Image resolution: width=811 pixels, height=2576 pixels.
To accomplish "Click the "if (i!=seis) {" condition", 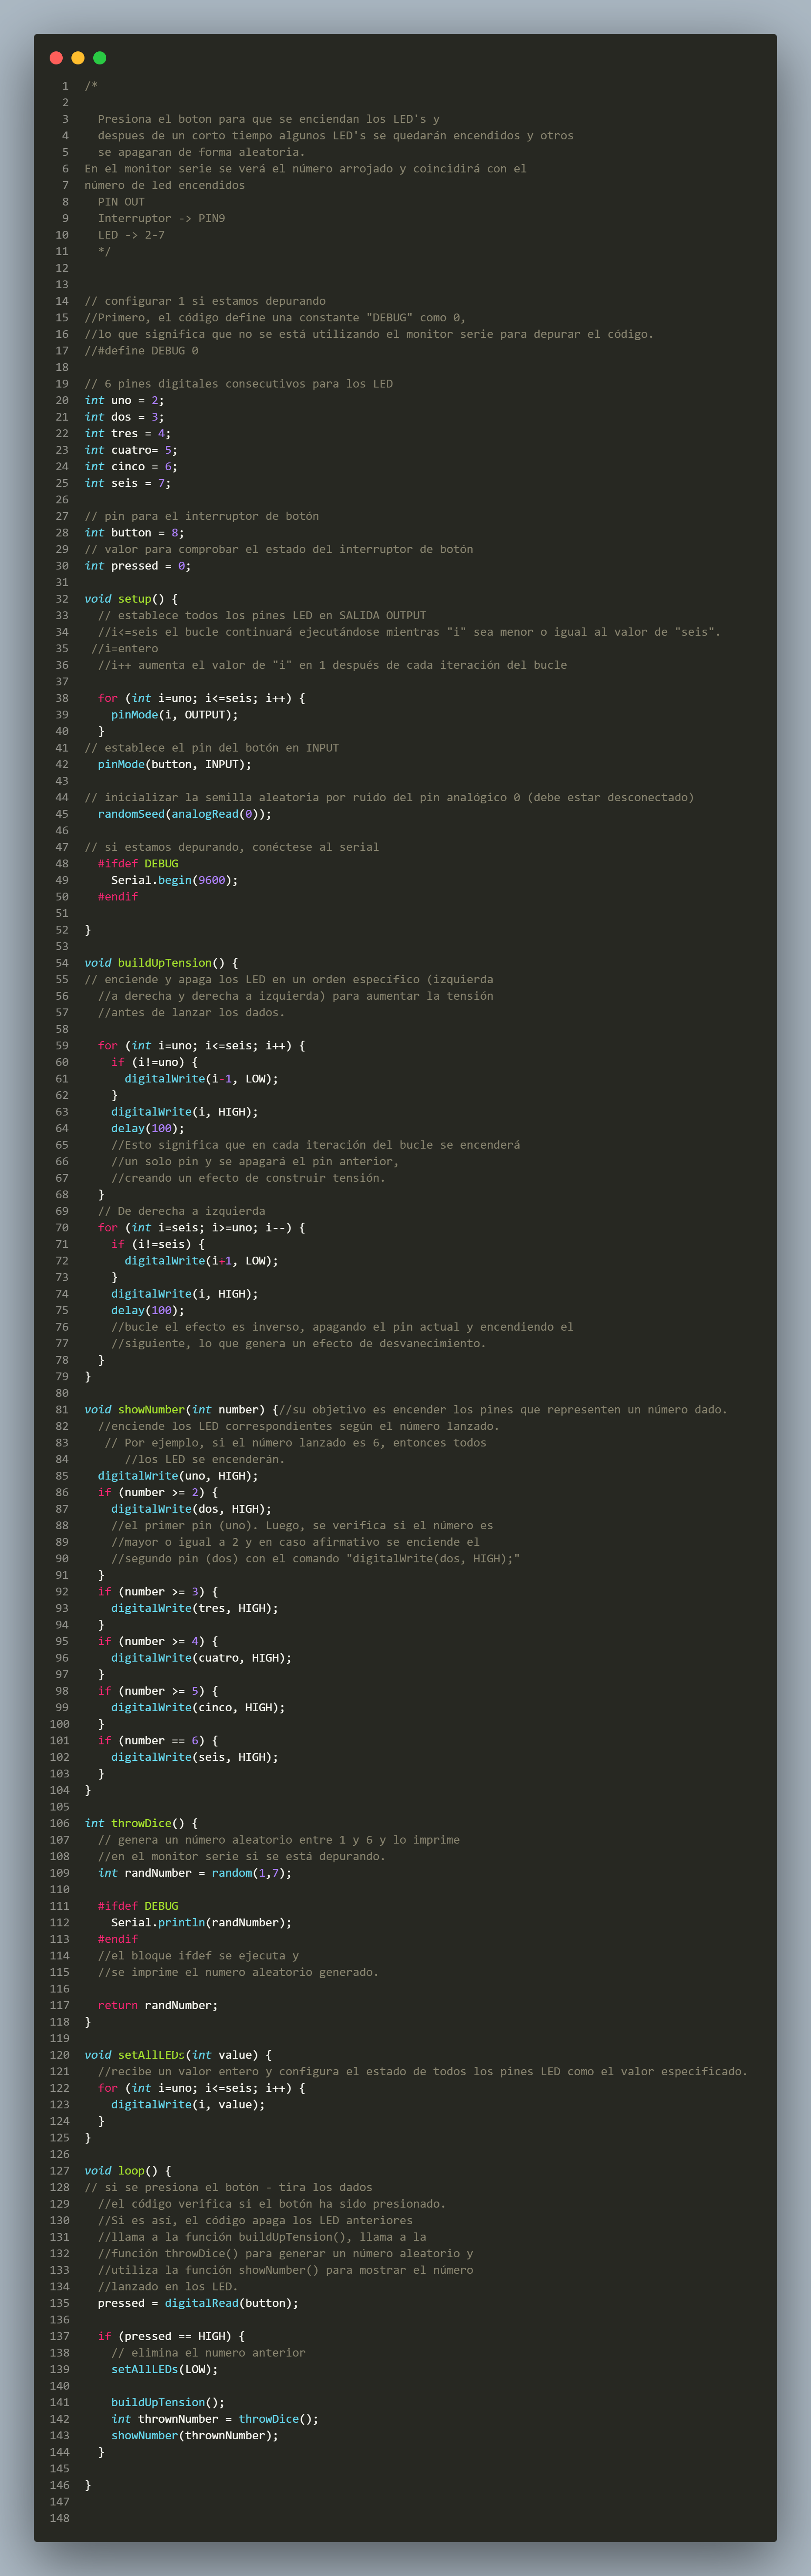I will click(158, 1244).
